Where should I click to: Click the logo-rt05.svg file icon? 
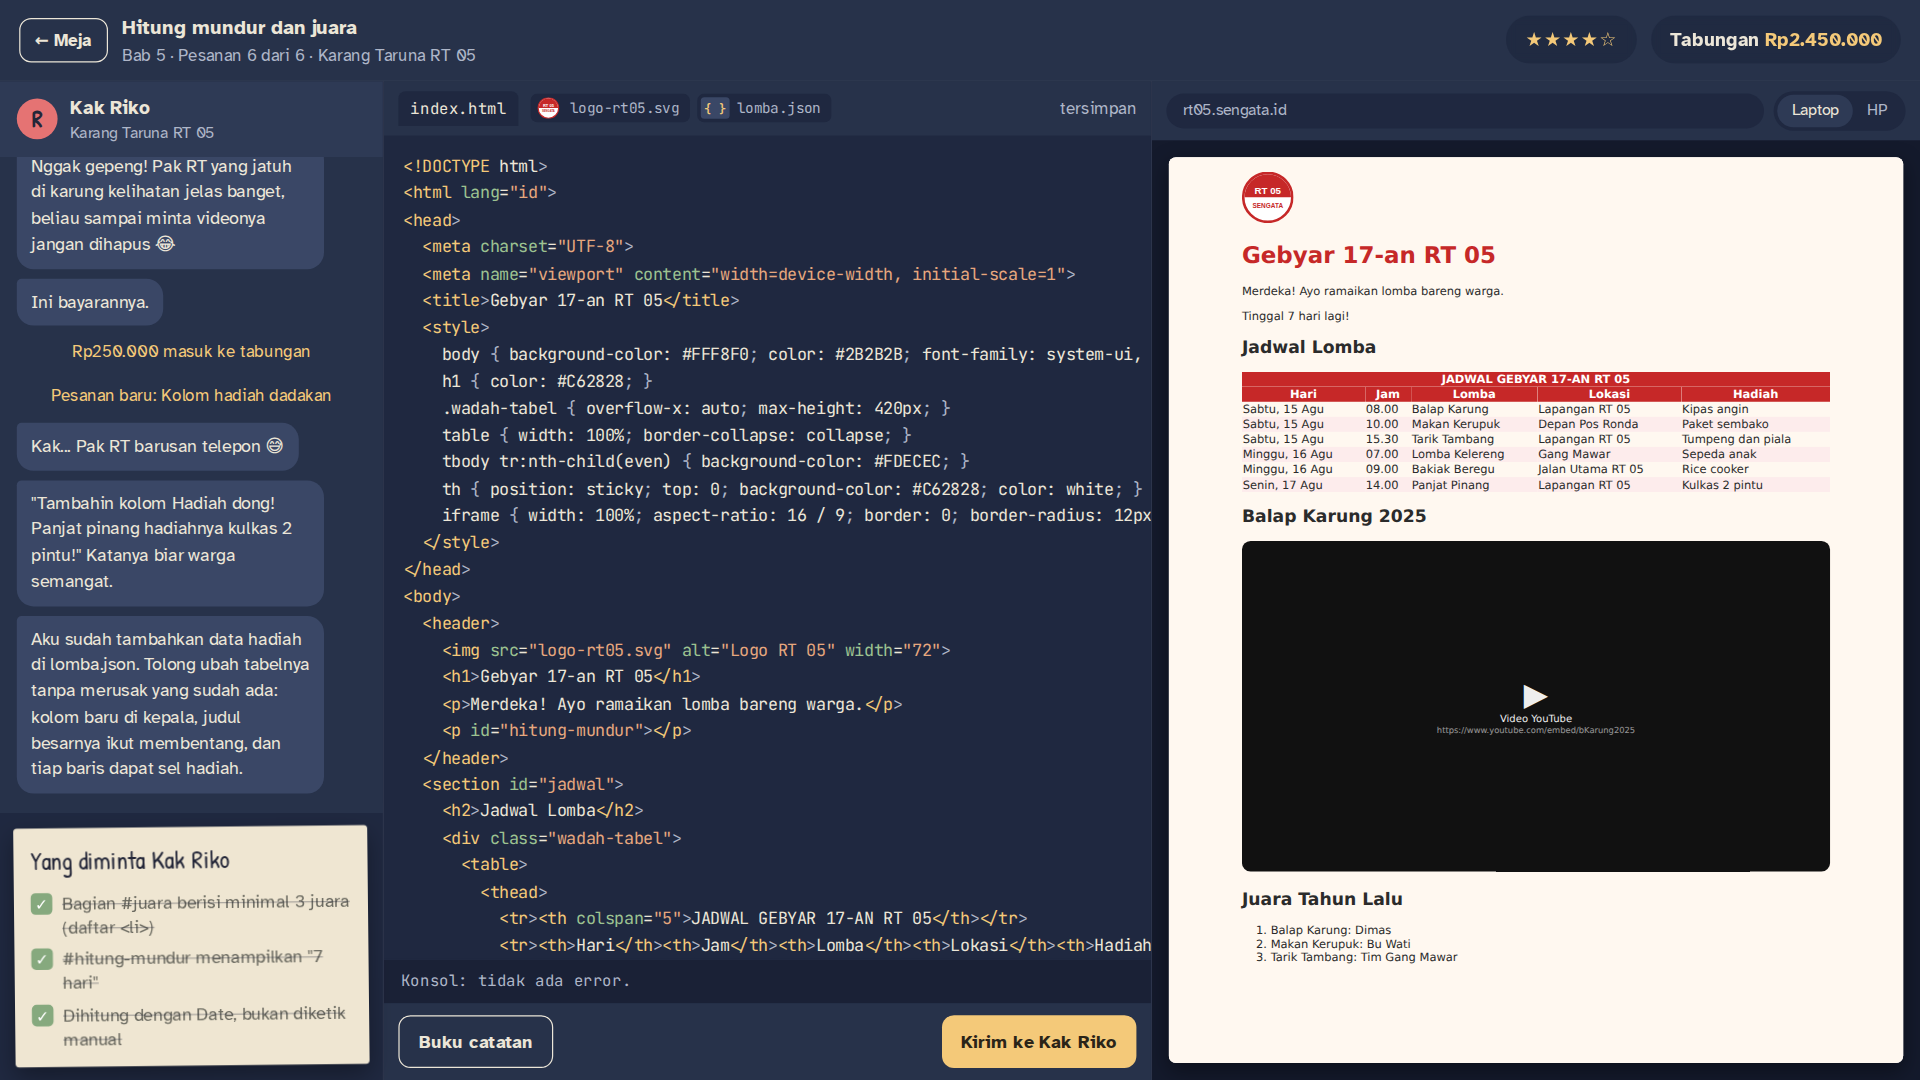[x=548, y=108]
